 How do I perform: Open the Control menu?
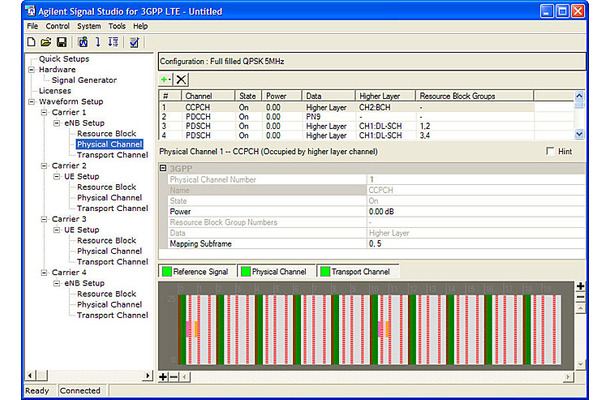click(x=58, y=26)
